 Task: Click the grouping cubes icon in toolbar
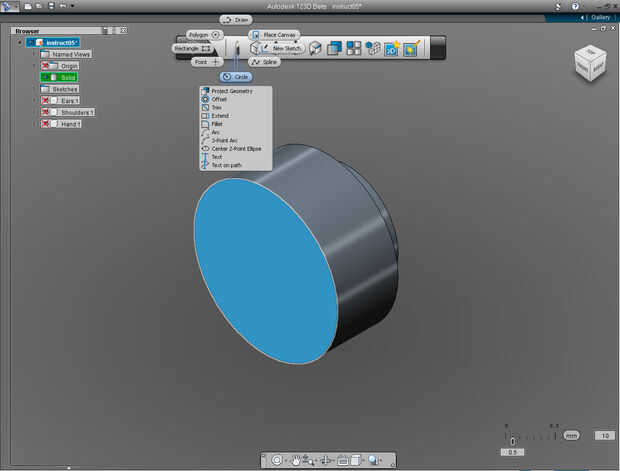click(372, 48)
